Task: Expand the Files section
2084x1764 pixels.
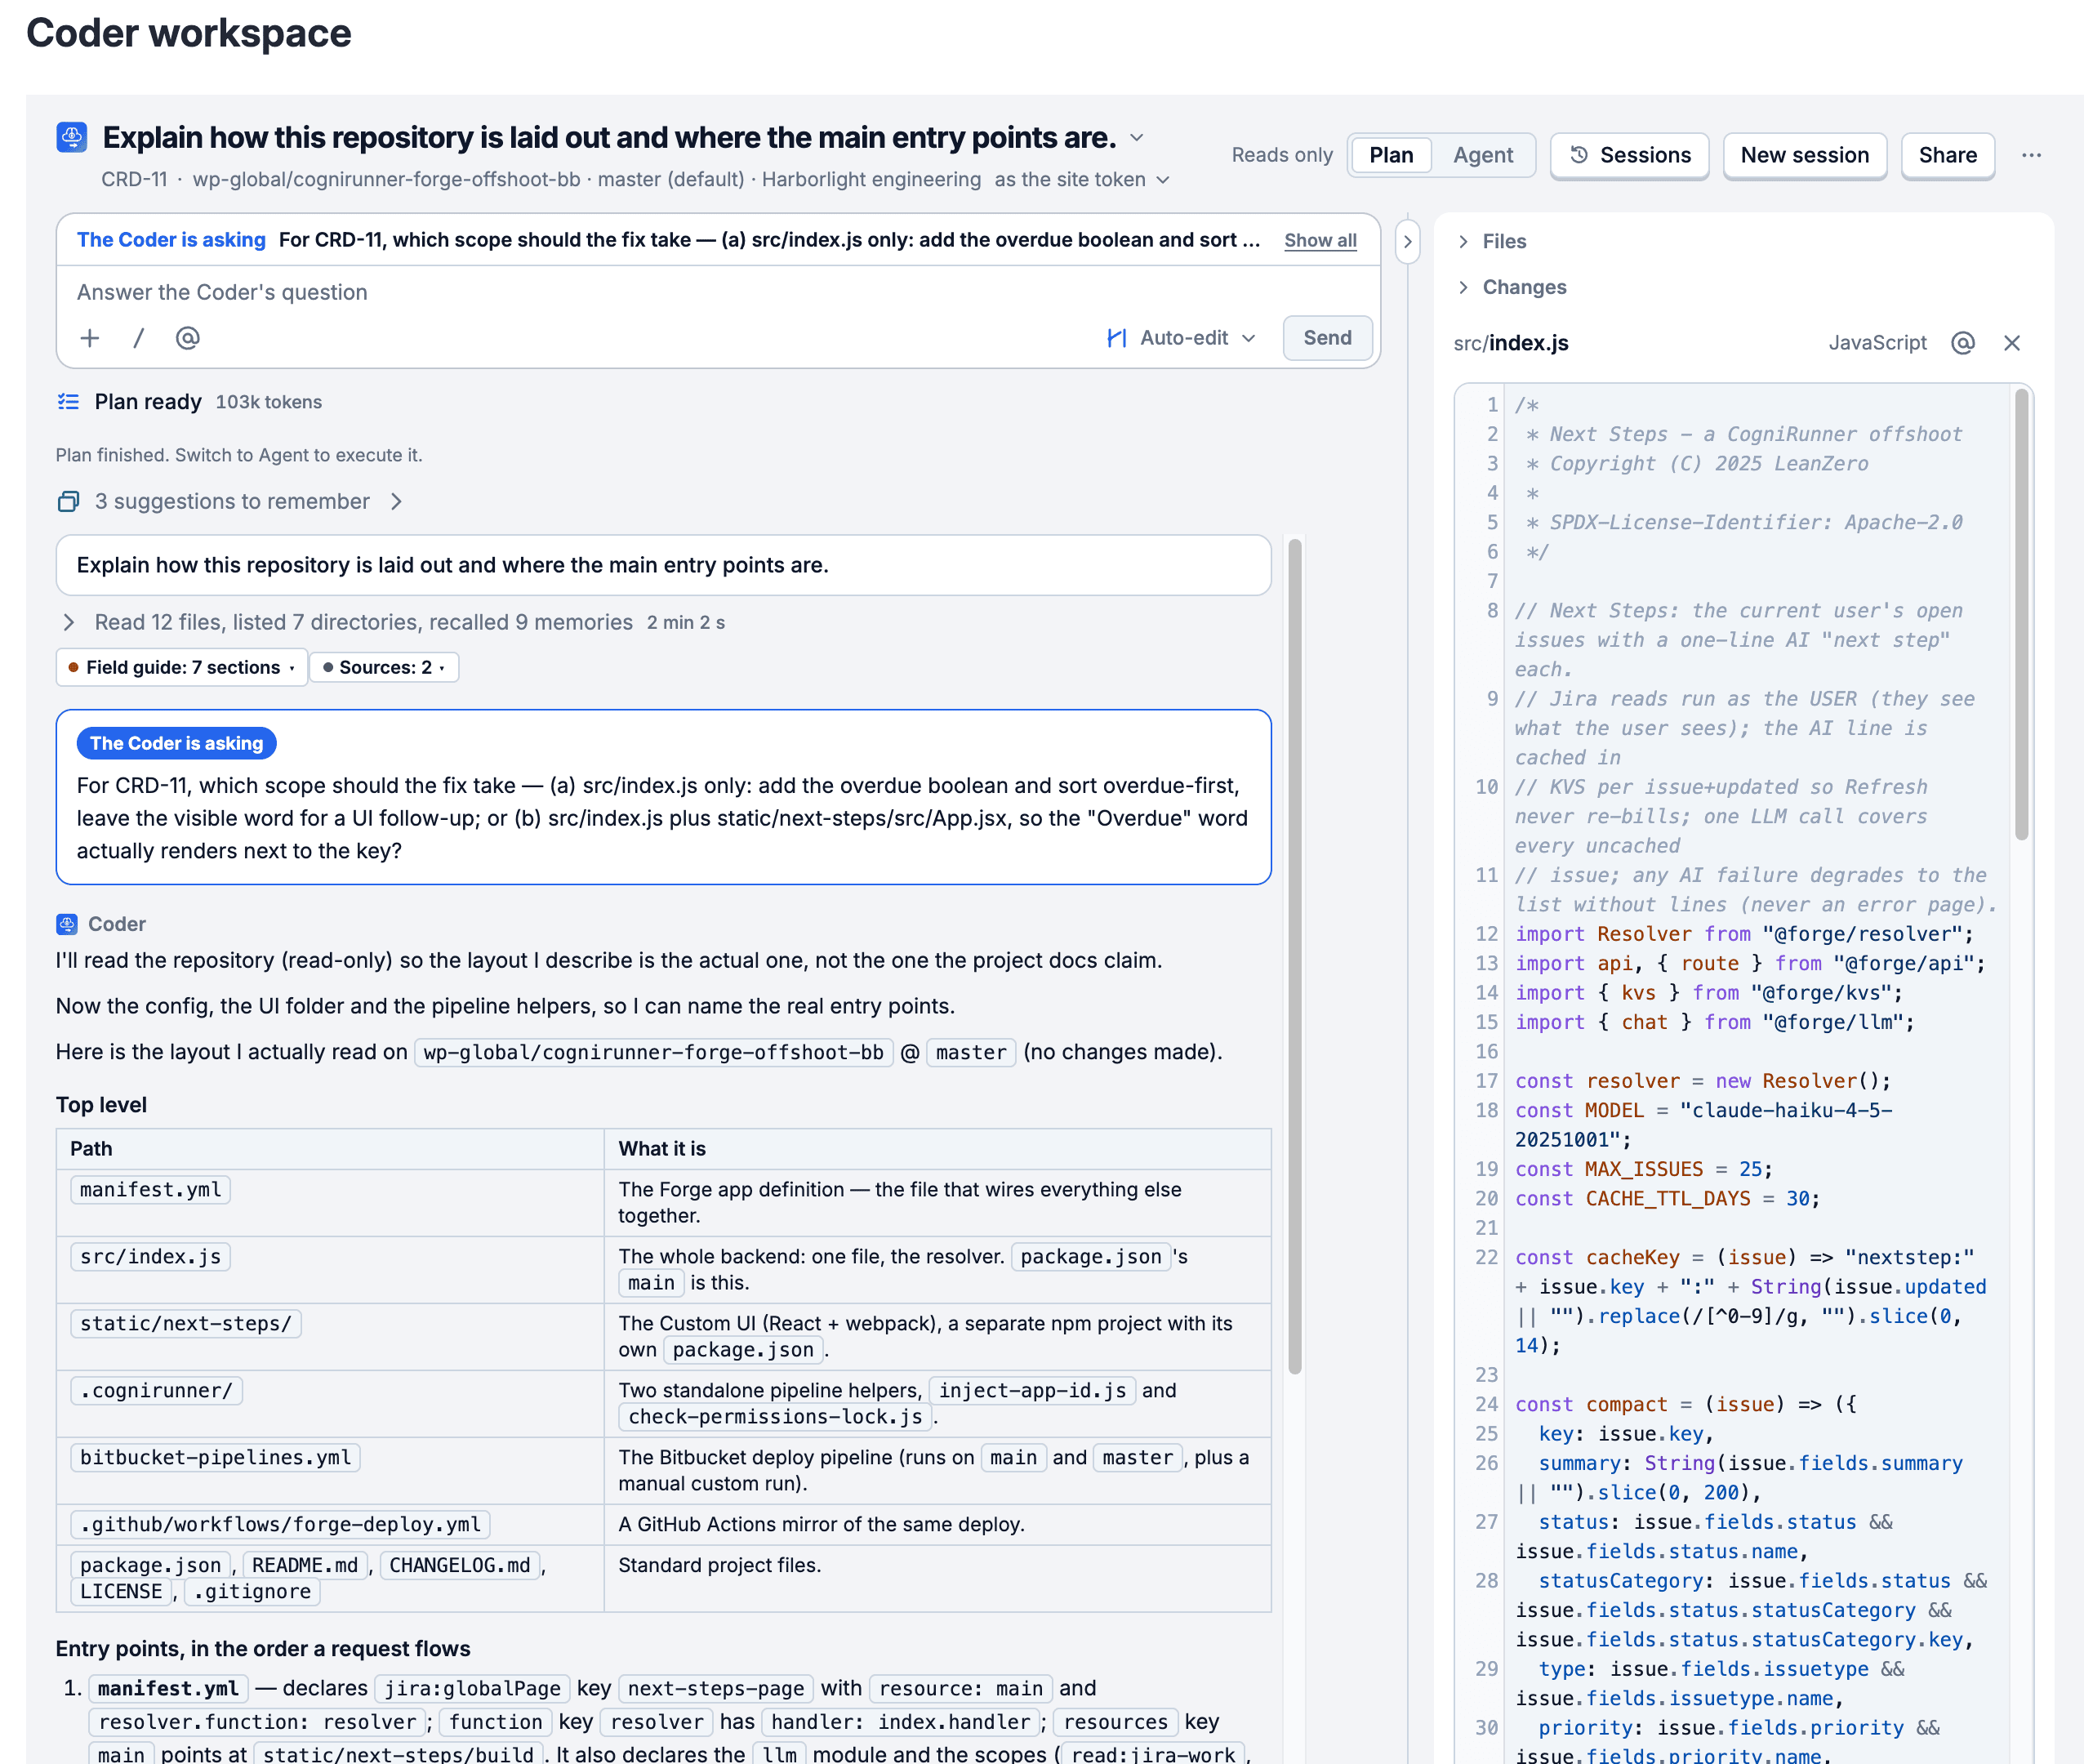Action: (x=1491, y=241)
